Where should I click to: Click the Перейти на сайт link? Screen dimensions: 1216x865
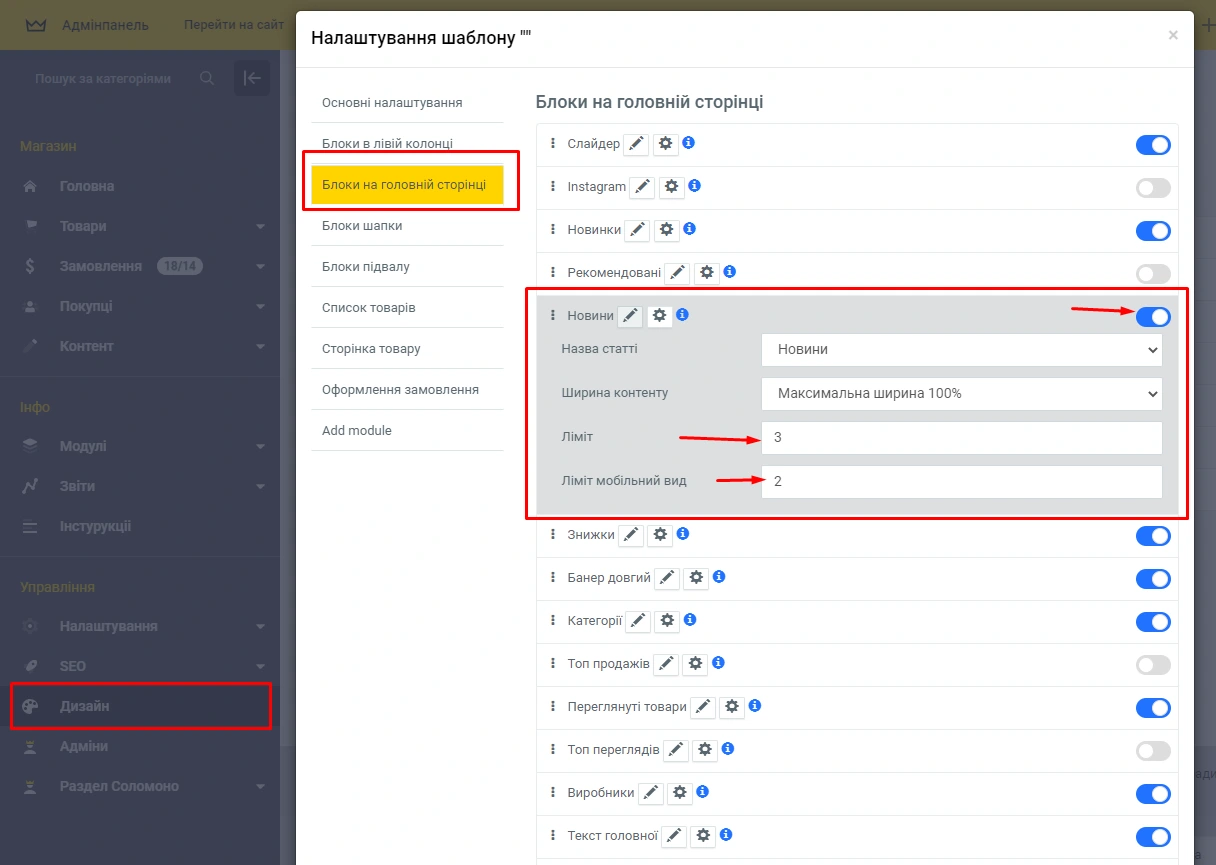point(234,25)
